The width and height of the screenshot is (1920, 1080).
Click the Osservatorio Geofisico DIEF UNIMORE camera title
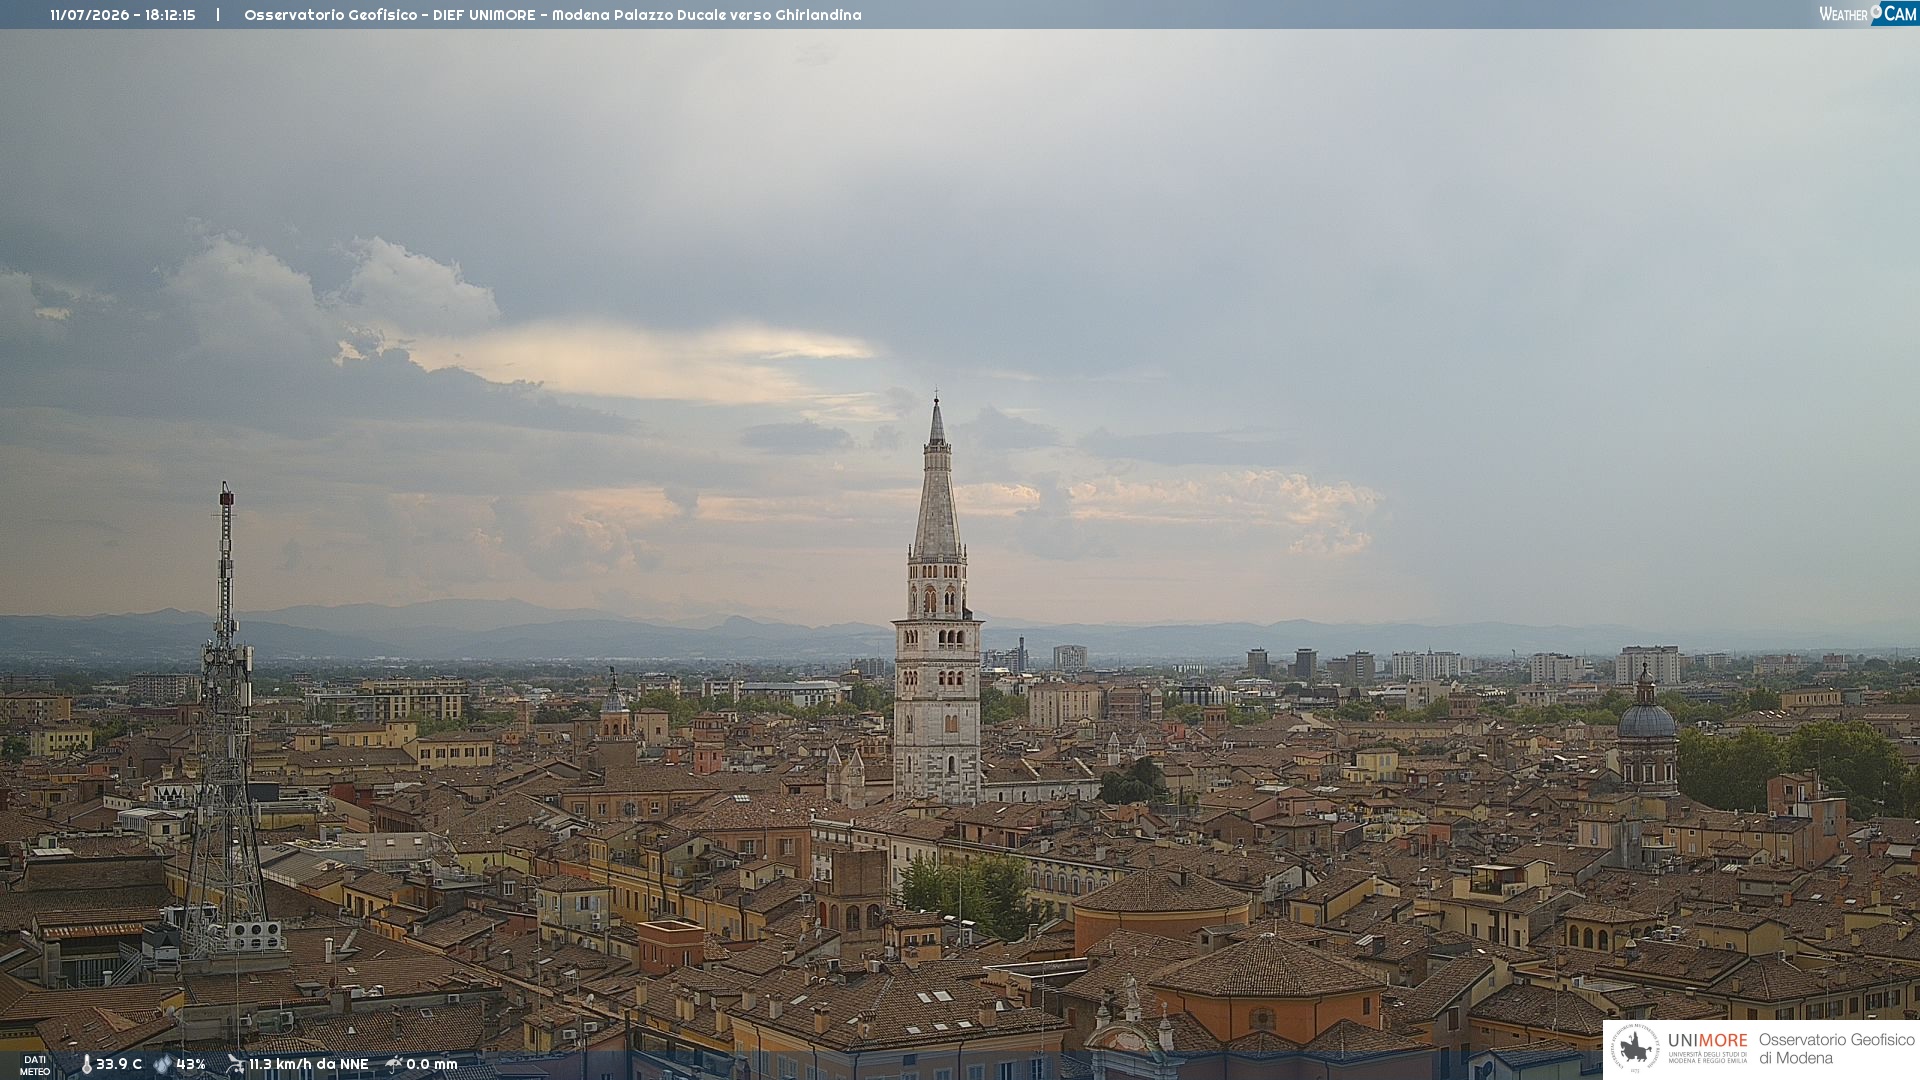click(553, 15)
